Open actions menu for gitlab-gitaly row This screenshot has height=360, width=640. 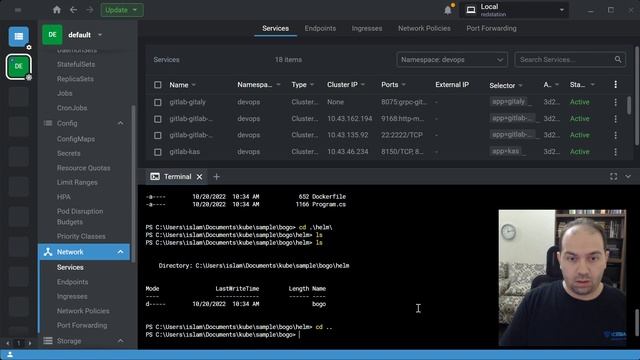pyautogui.click(x=616, y=102)
